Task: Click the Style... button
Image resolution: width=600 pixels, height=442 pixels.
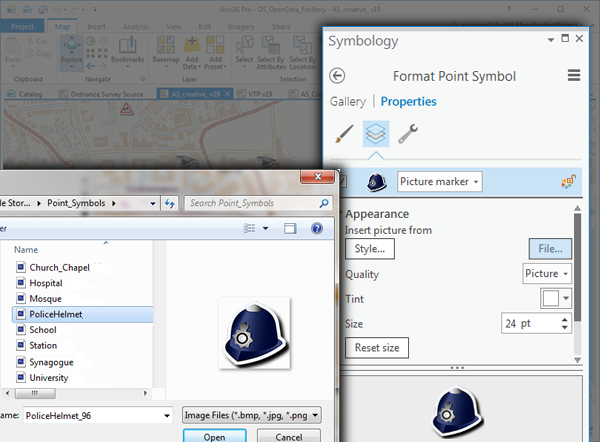Action: click(370, 249)
